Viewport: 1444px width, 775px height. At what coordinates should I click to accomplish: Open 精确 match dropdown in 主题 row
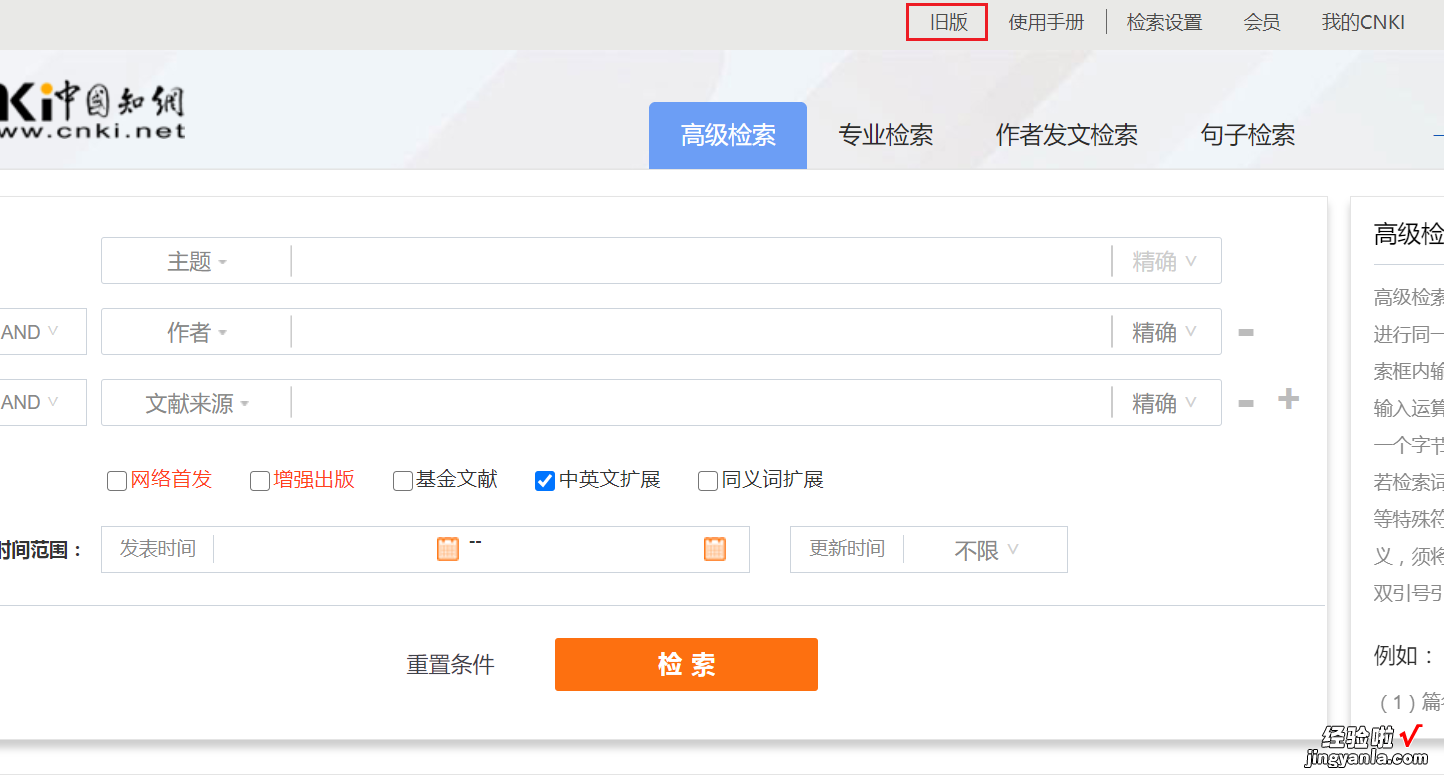pos(1165,261)
